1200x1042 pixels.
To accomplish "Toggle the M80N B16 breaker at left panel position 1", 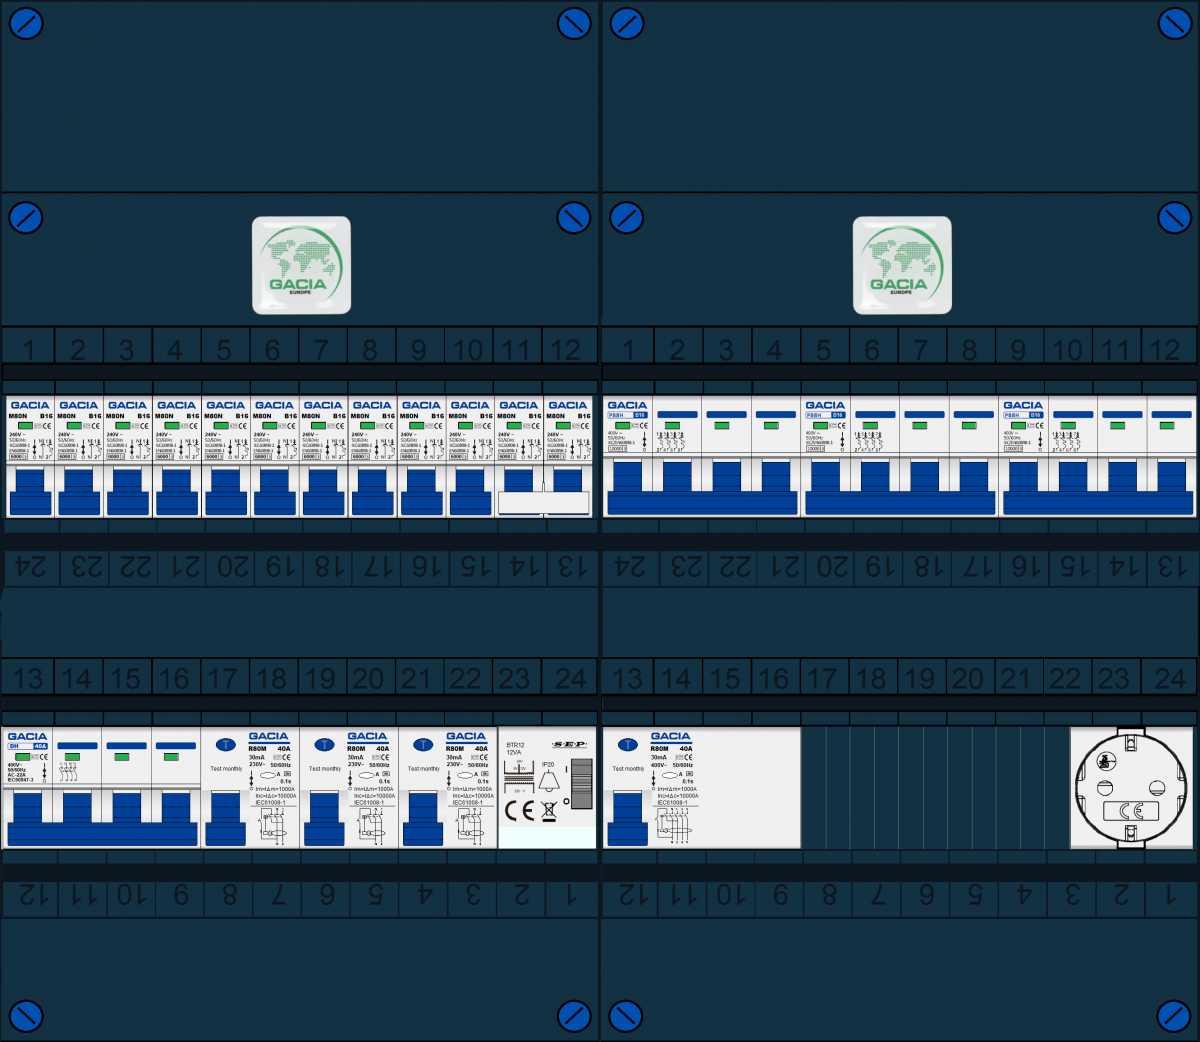I will (x=30, y=490).
